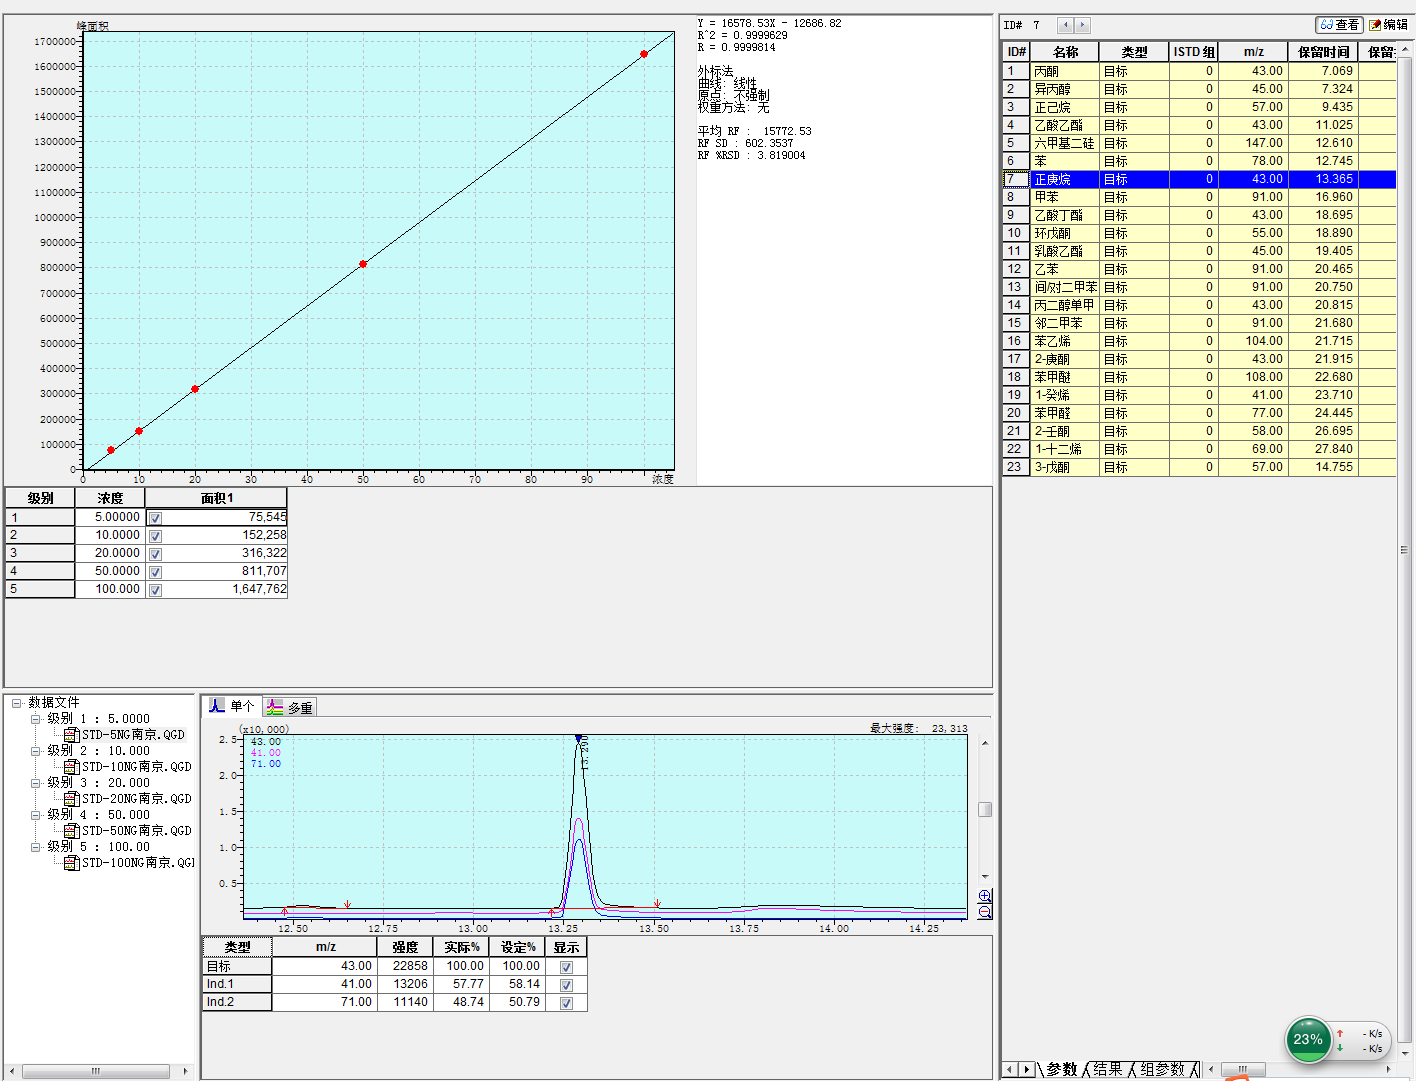Select compound row 六甲基二硅
This screenshot has width=1416, height=1081.
coord(1199,143)
